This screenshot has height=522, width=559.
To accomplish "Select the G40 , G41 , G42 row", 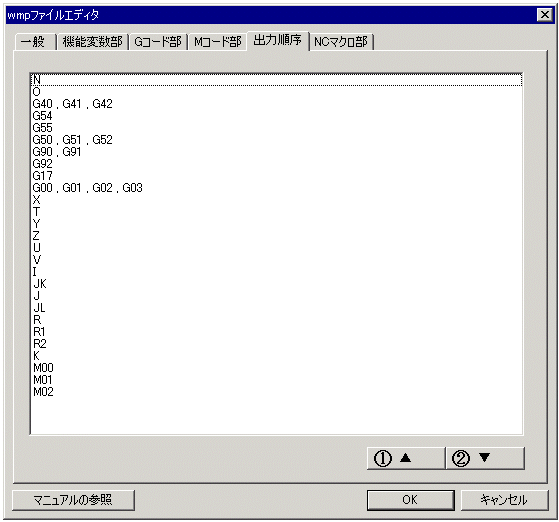I will tap(277, 104).
